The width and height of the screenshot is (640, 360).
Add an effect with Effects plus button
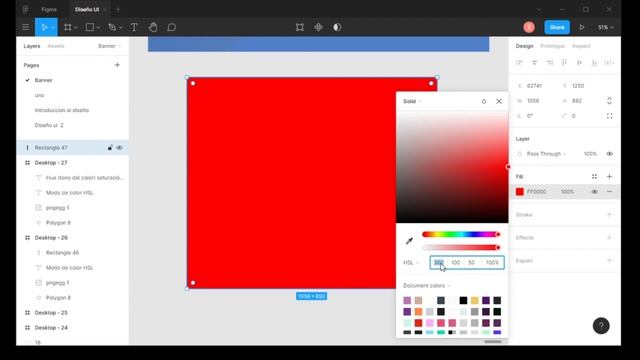[609, 237]
